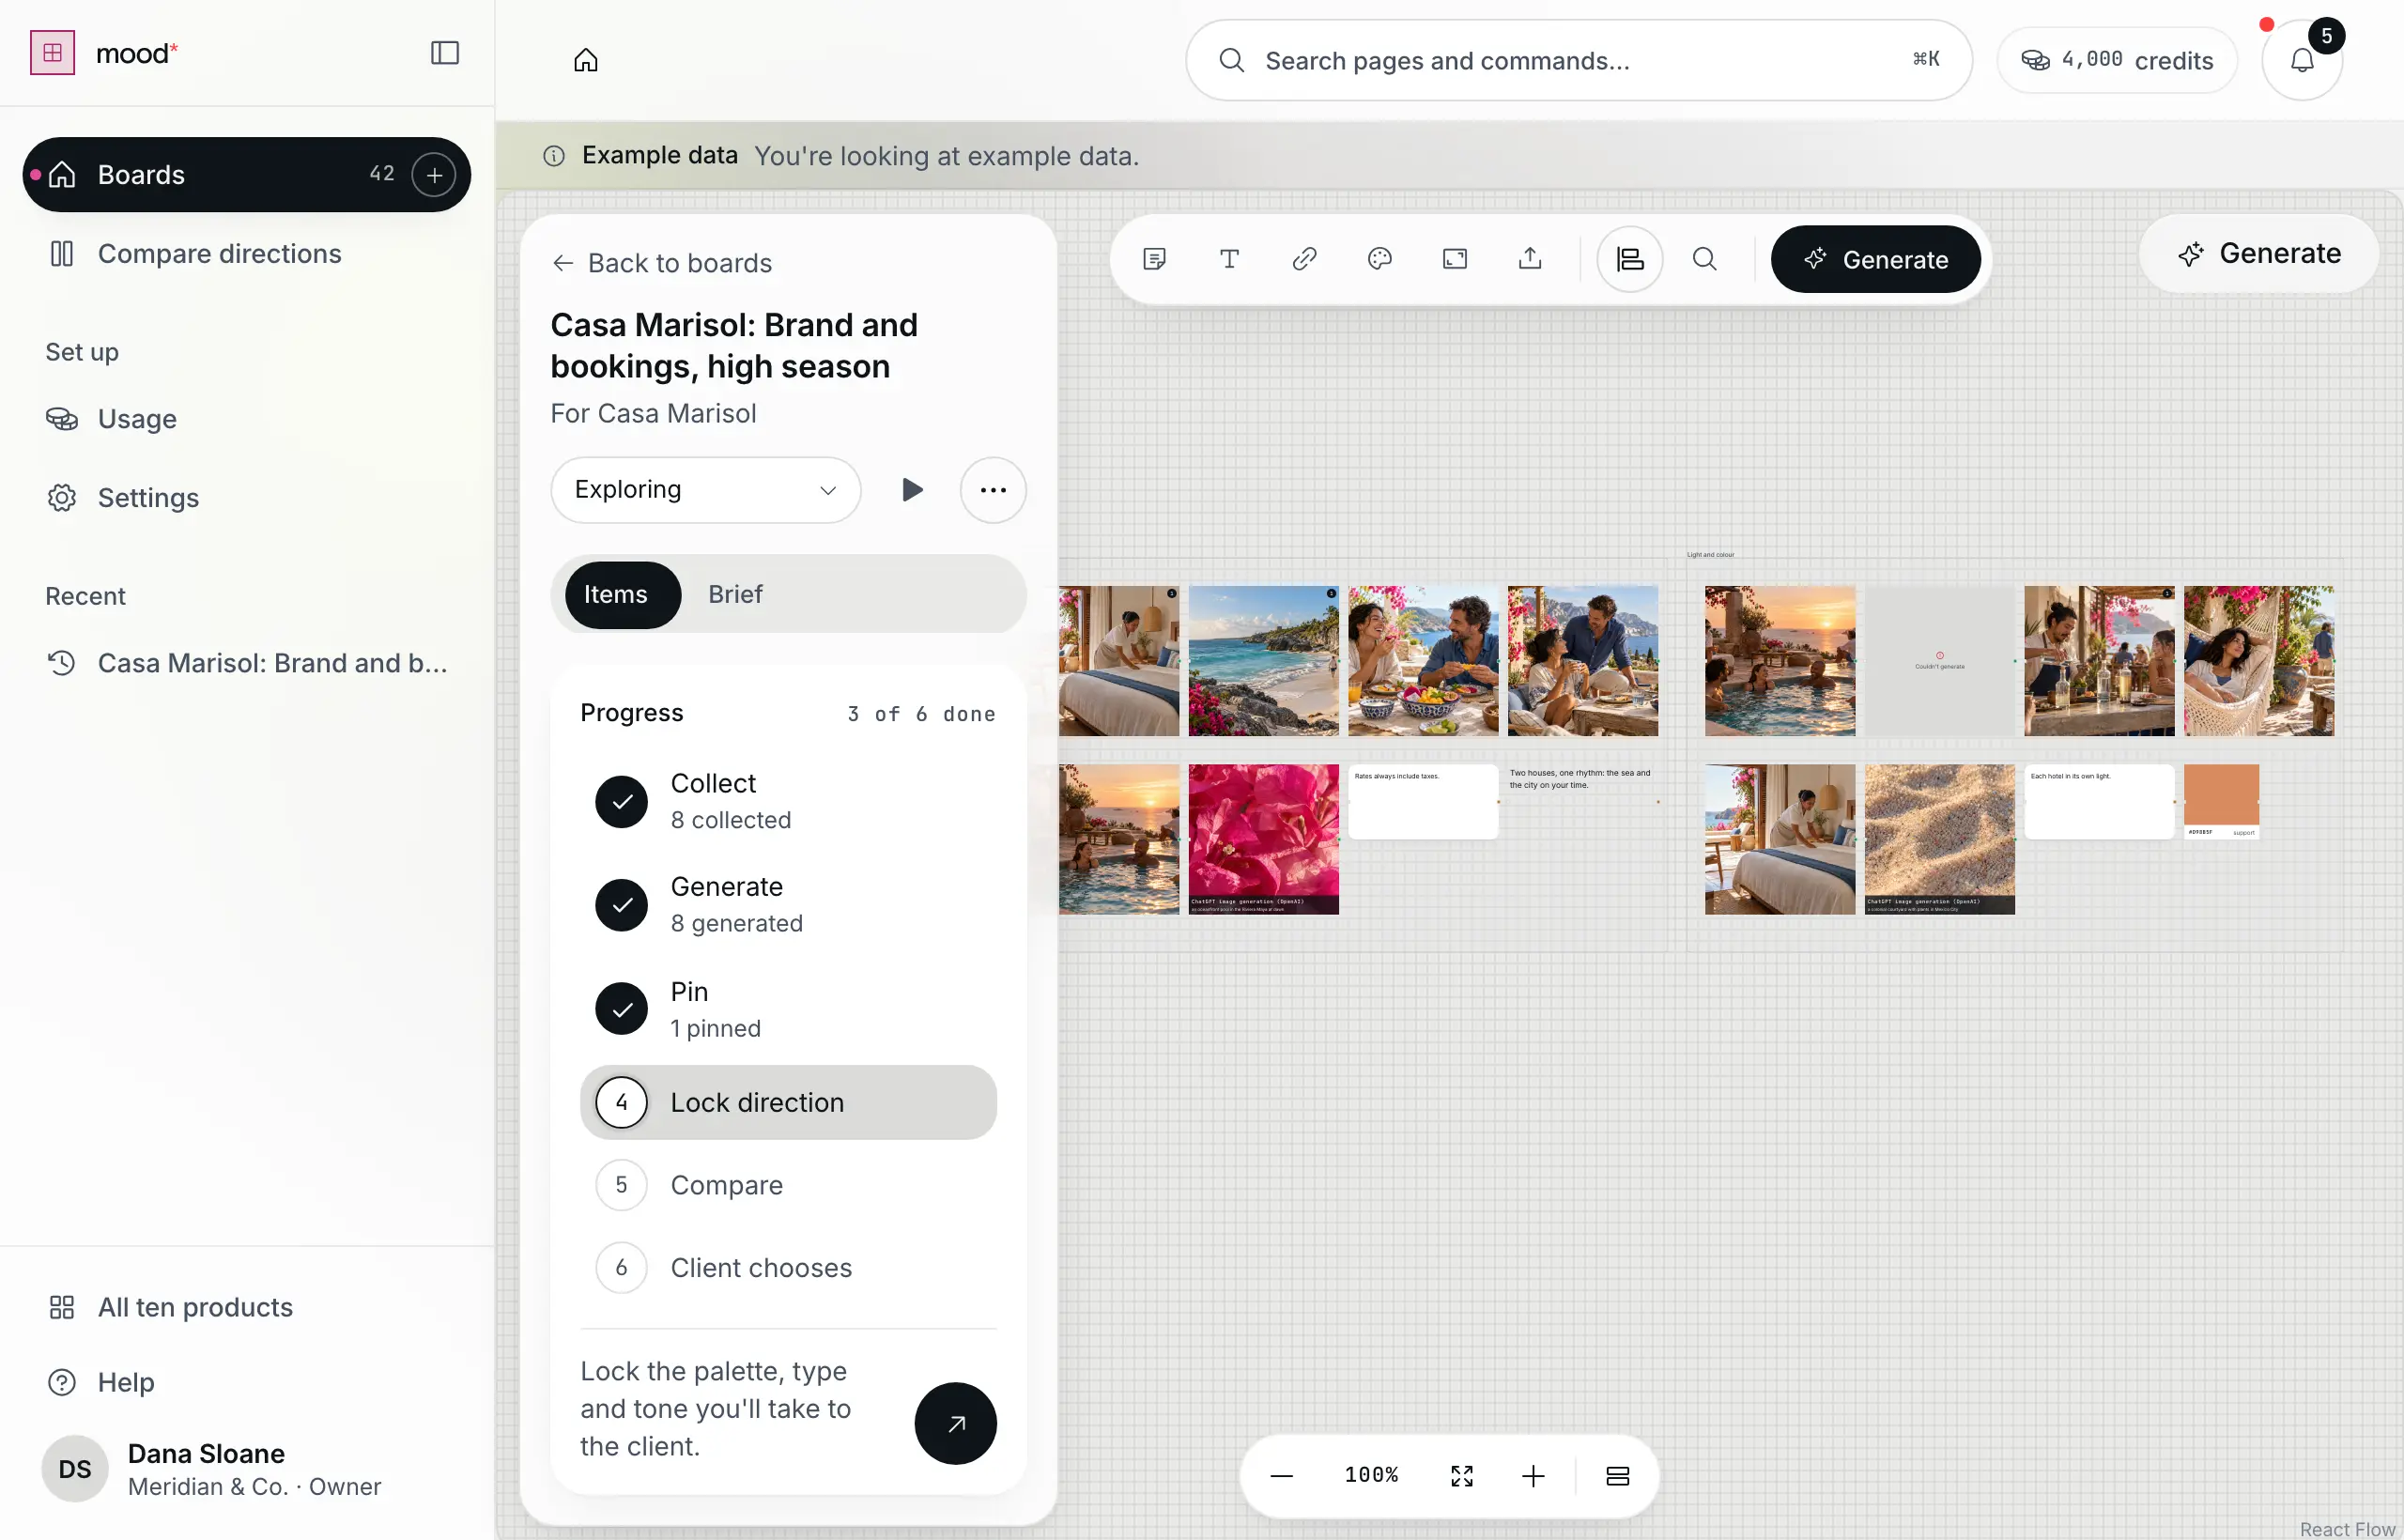Open Settings from sidebar
The width and height of the screenshot is (2404, 1540).
pyautogui.click(x=246, y=498)
